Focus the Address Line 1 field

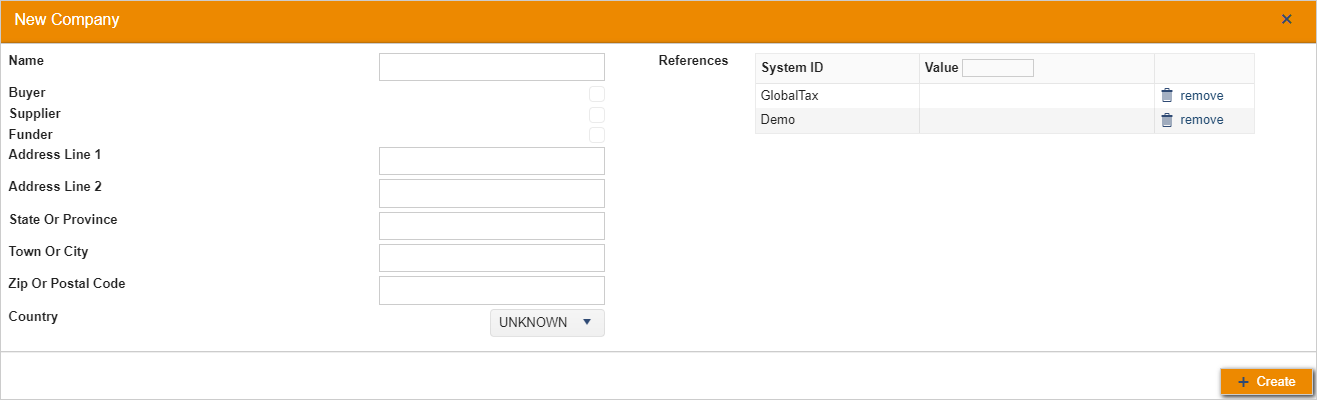click(492, 161)
